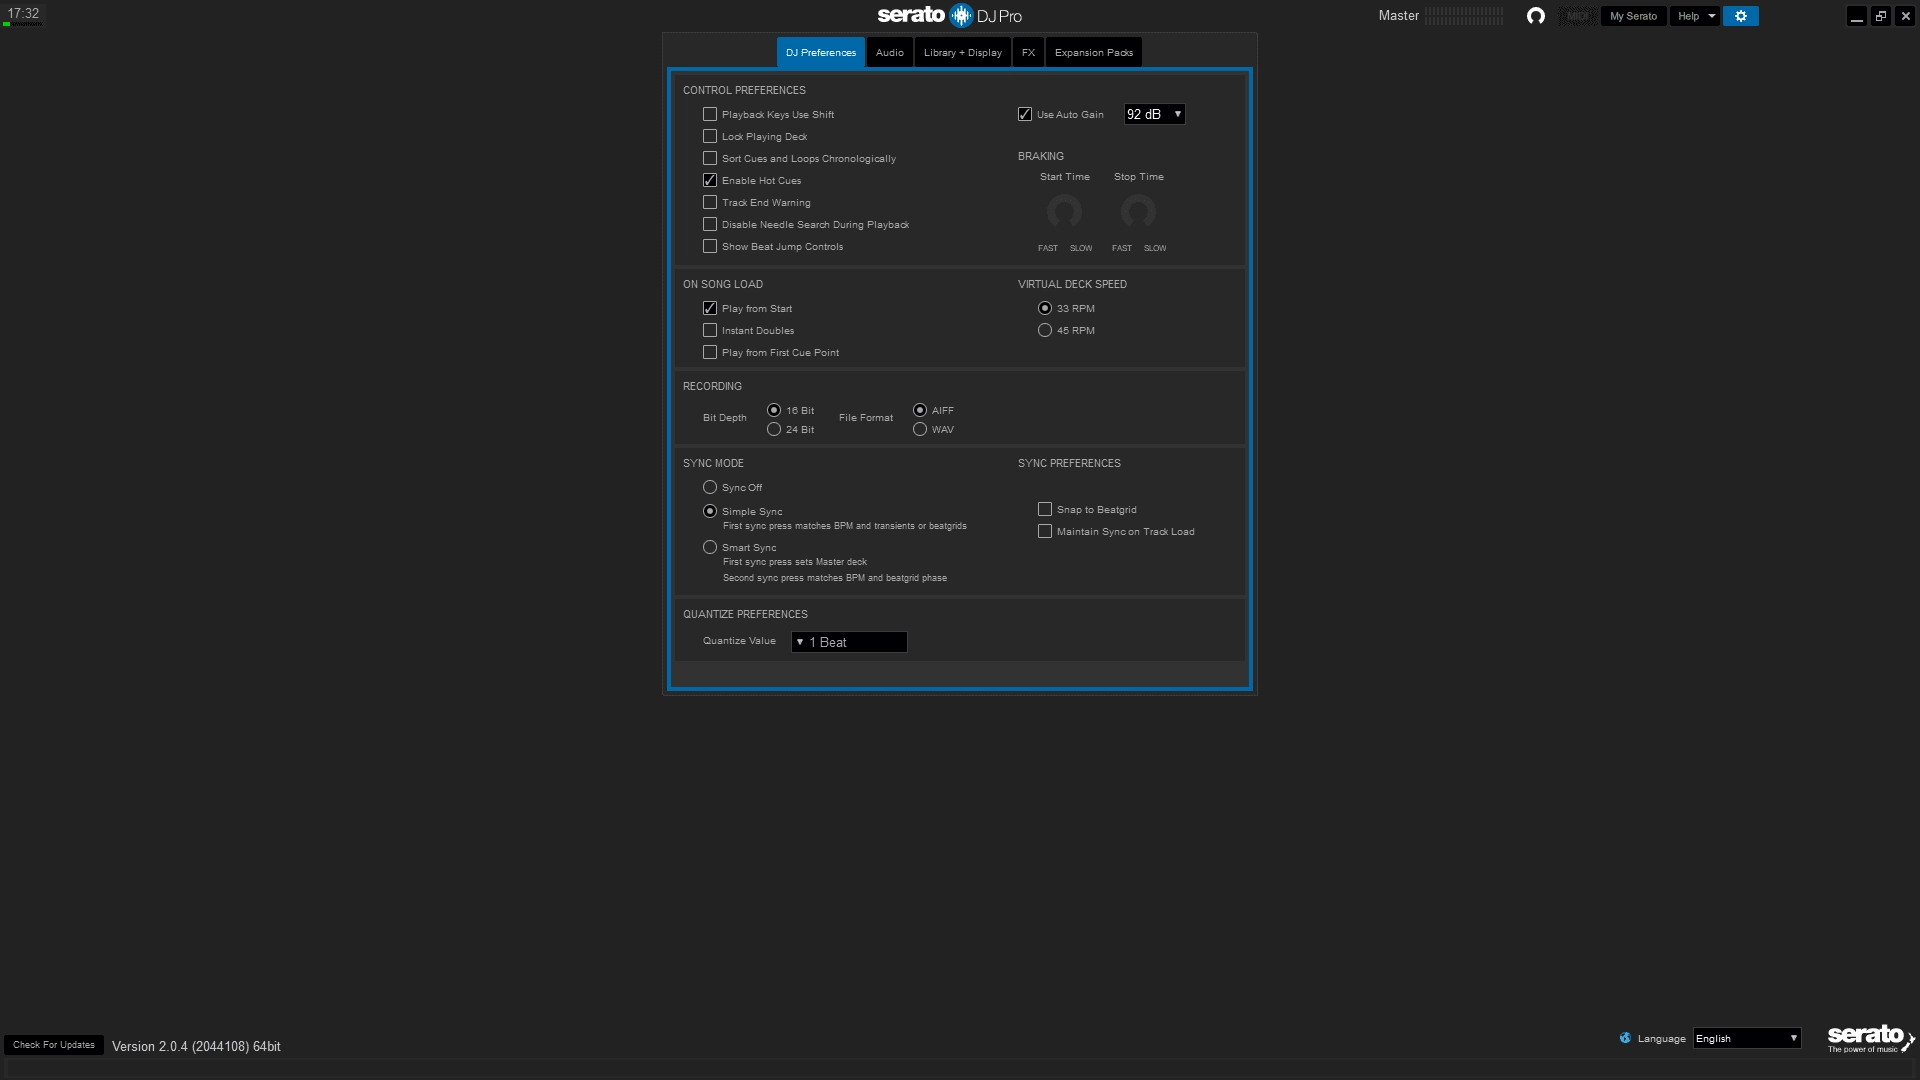
Task: Open the FX tab
Action: [1028, 53]
